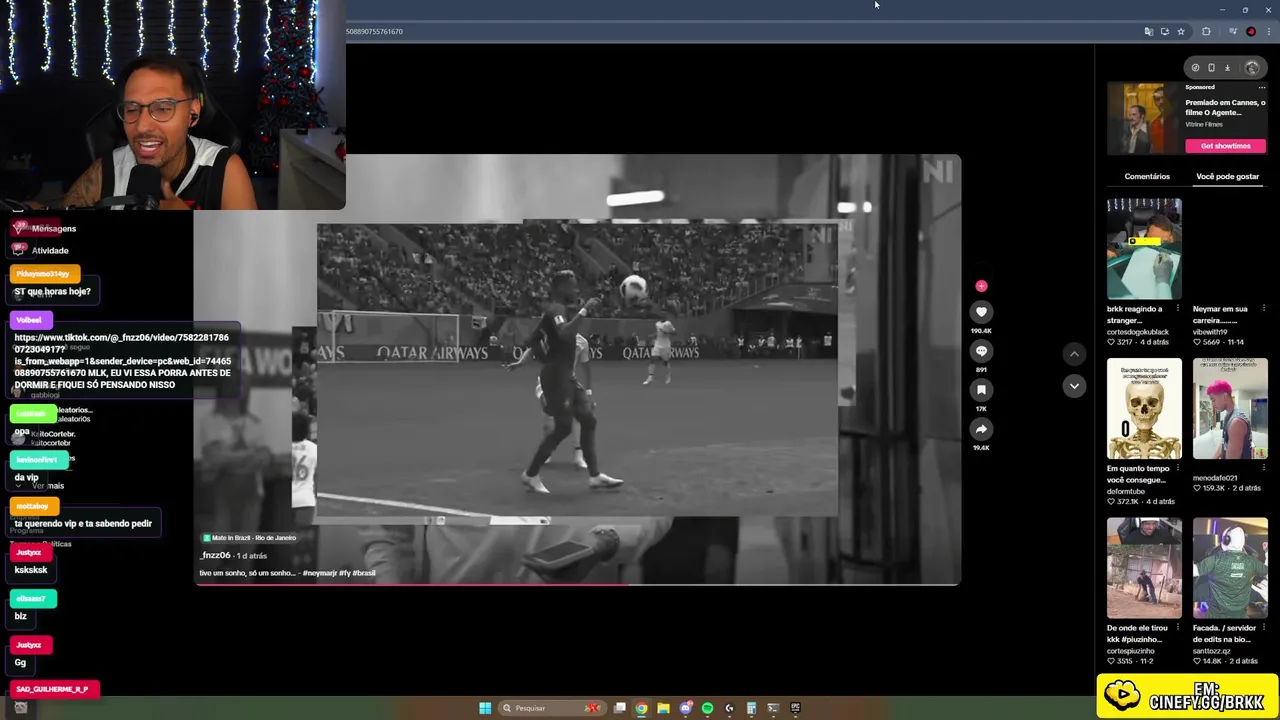Click the download app icon in TikTok pill
The width and height of the screenshot is (1280, 720).
[x=1227, y=68]
